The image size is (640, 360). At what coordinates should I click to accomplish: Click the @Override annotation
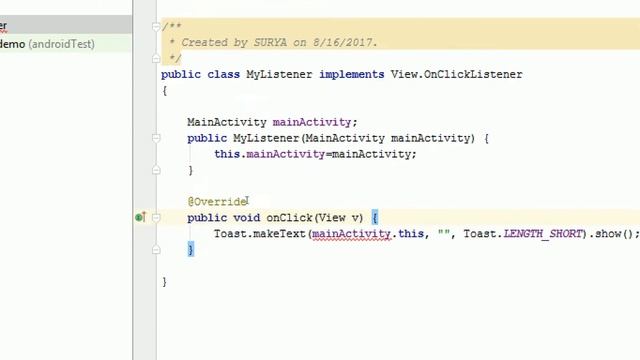[217, 202]
